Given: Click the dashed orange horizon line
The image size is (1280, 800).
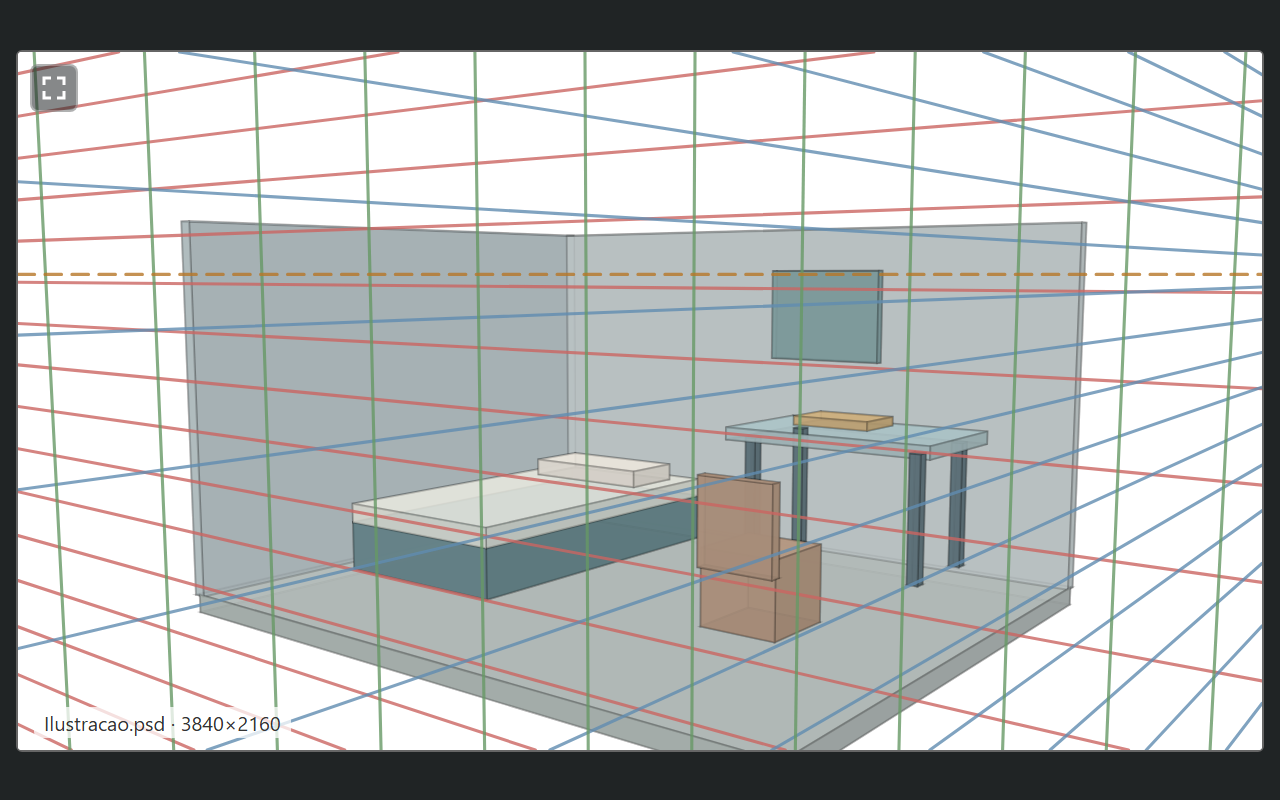Looking at the screenshot, I should coord(640,274).
